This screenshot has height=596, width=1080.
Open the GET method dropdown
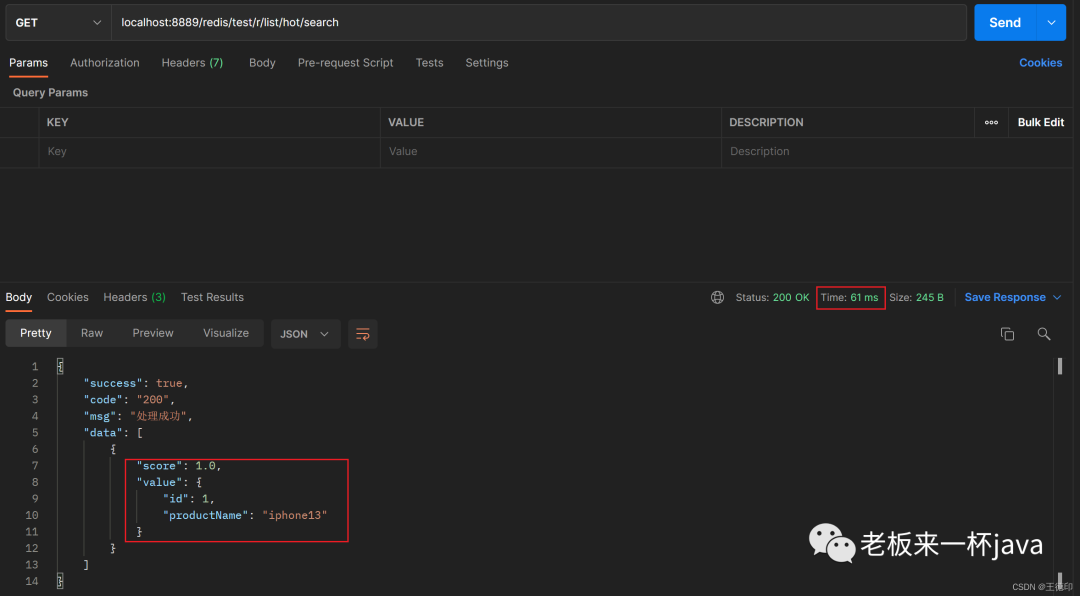[58, 23]
